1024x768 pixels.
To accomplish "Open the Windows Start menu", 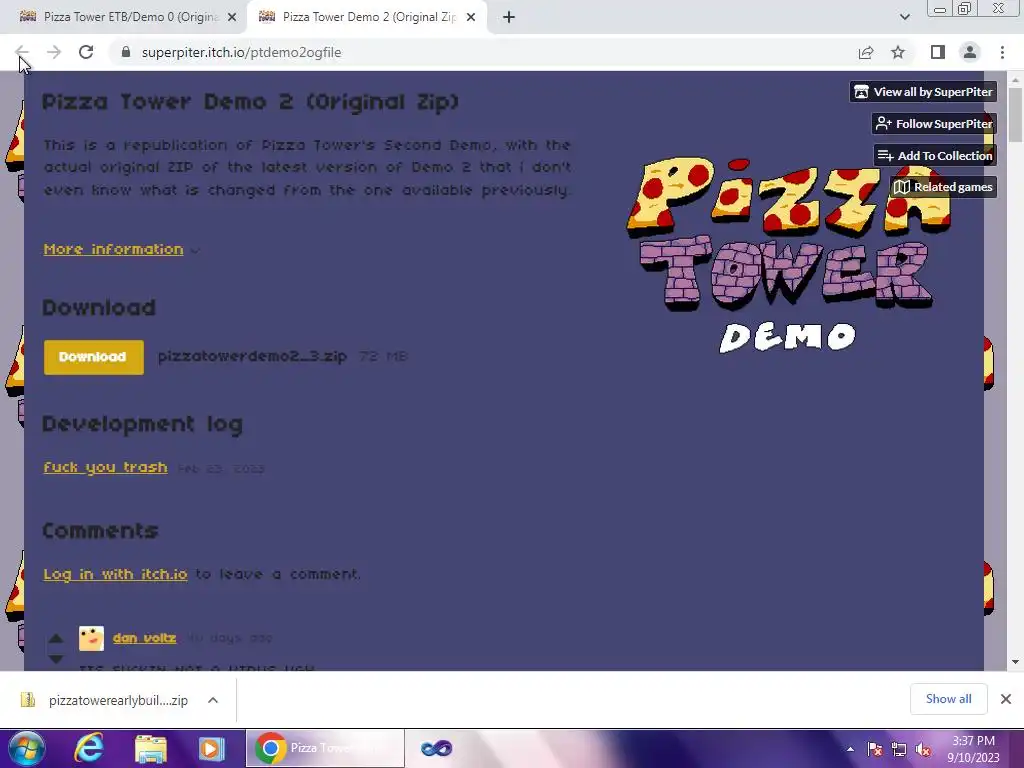I will (x=27, y=748).
